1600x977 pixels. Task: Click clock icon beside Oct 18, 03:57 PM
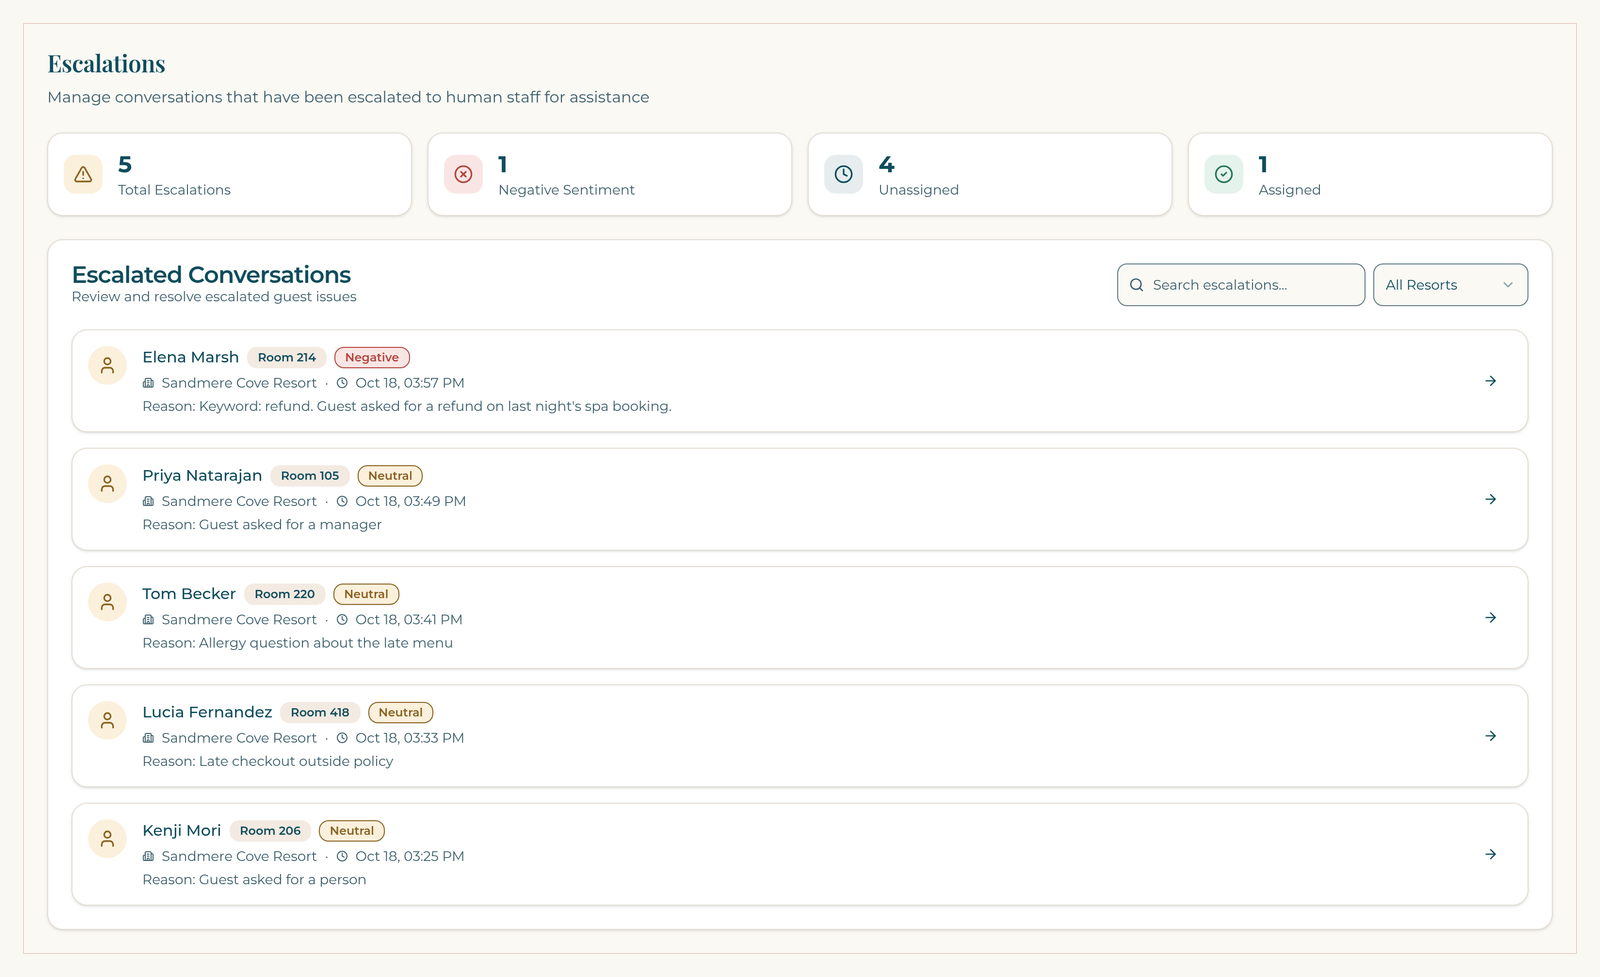point(342,383)
